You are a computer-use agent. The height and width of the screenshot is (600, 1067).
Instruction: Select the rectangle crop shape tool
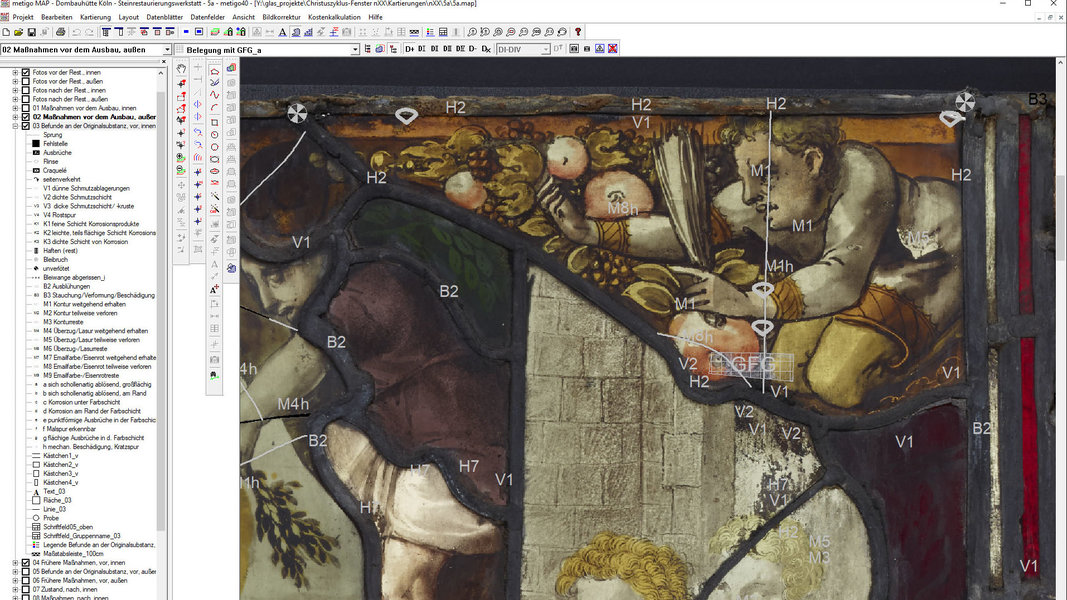214,122
